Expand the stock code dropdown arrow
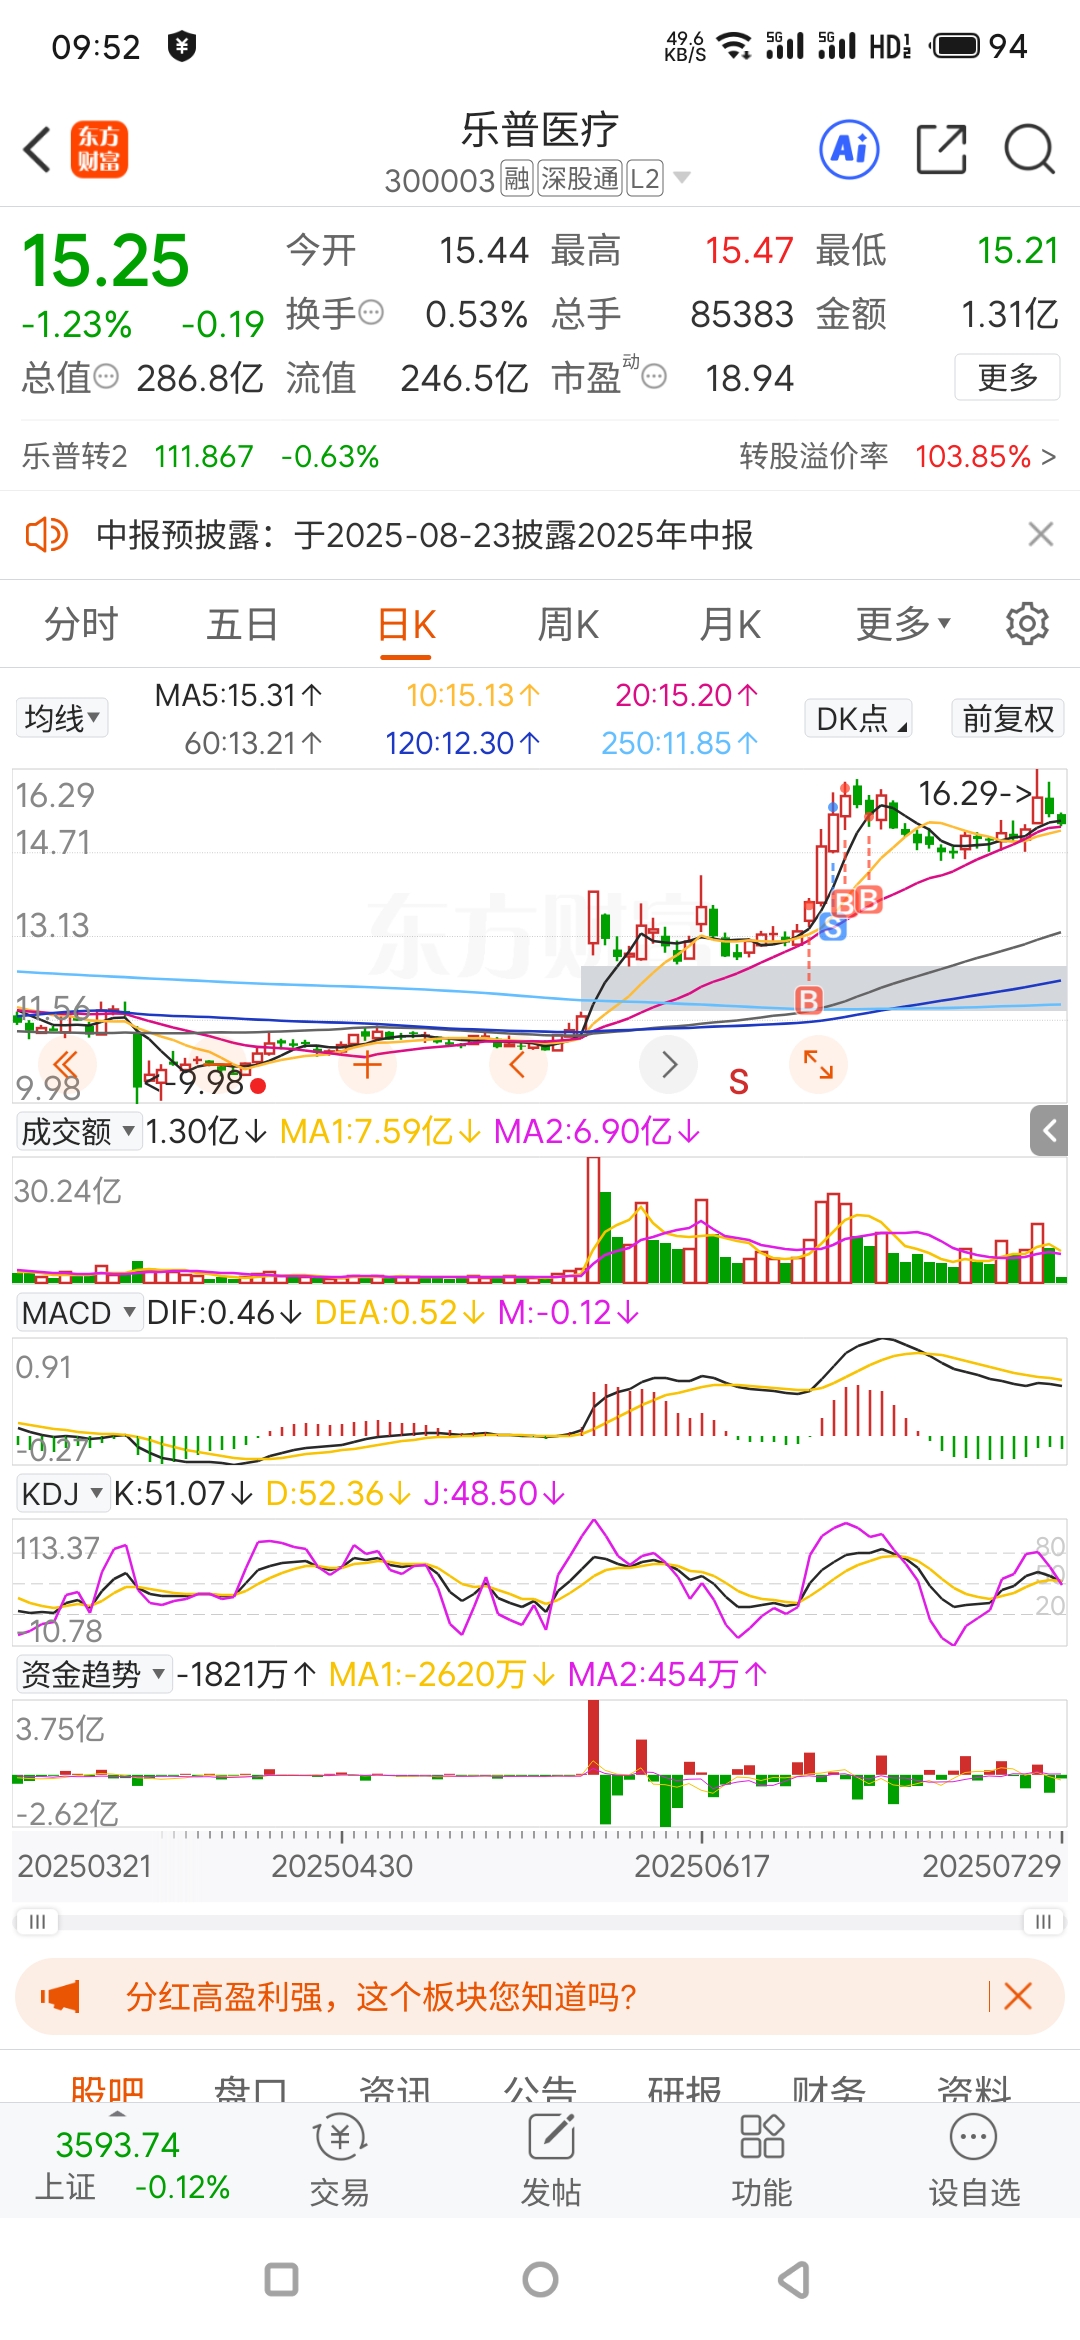 click(682, 178)
